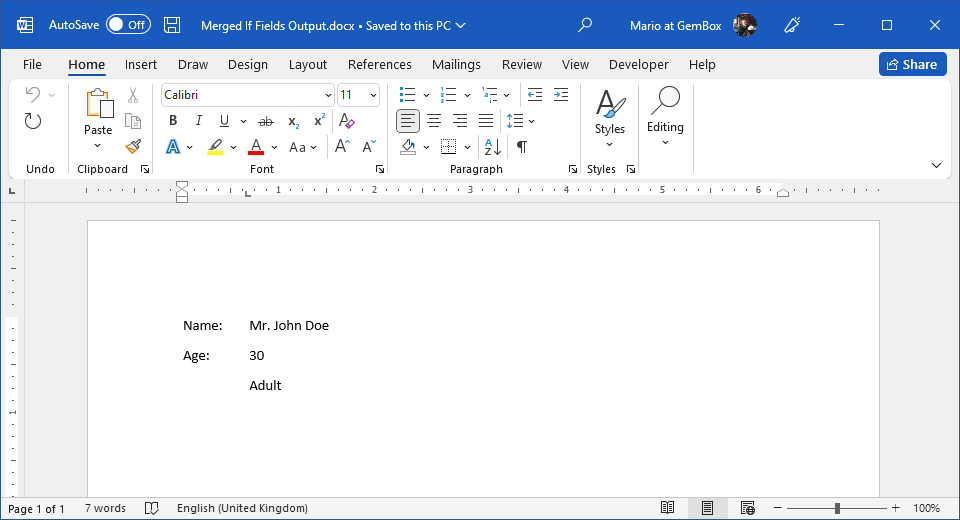The image size is (960, 520).
Task: Adjust the zoom slider in status bar
Action: pyautogui.click(x=837, y=508)
